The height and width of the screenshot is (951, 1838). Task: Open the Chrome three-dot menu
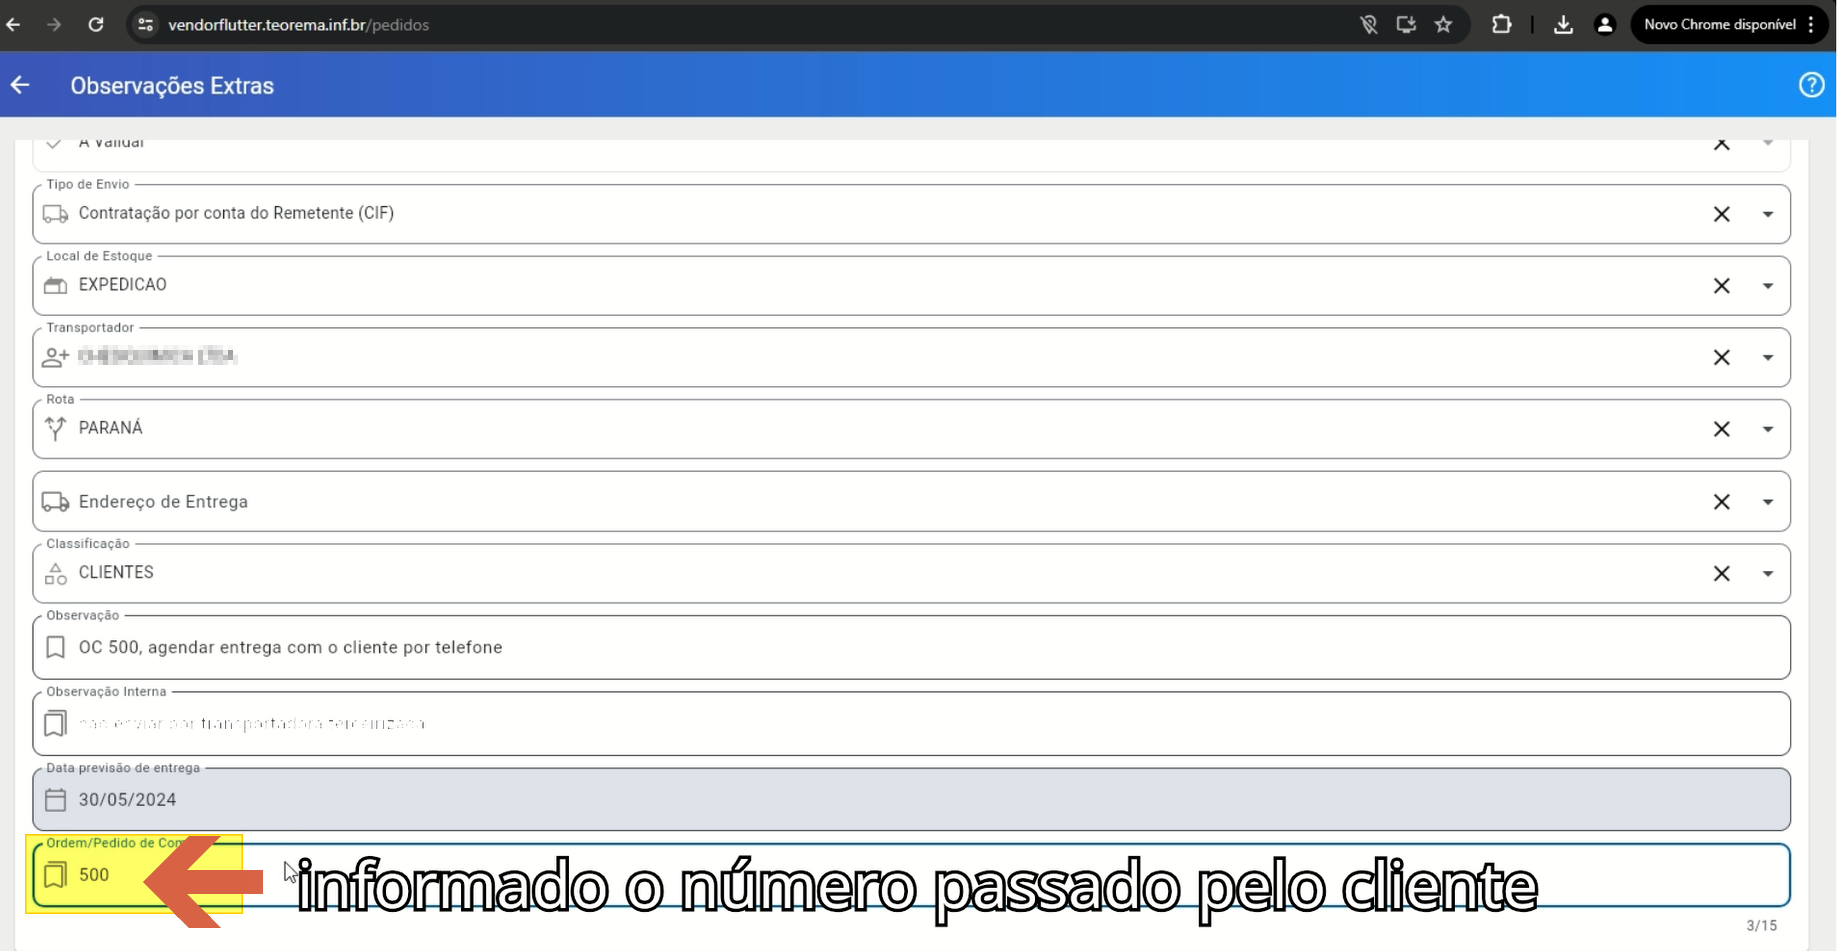[x=1811, y=25]
